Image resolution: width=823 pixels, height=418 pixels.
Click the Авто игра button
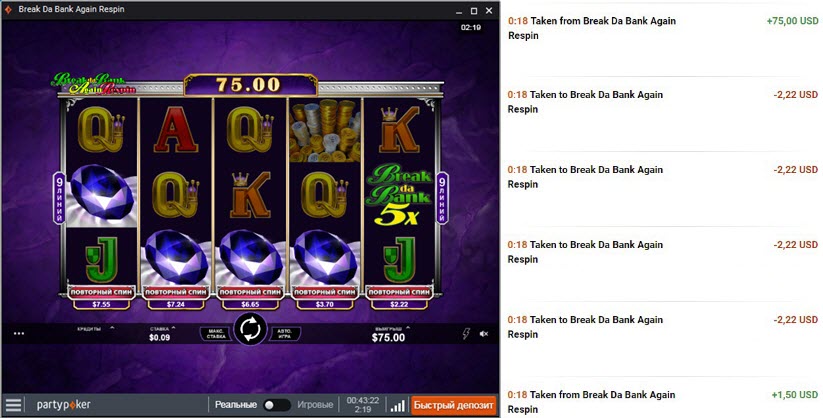pos(285,333)
